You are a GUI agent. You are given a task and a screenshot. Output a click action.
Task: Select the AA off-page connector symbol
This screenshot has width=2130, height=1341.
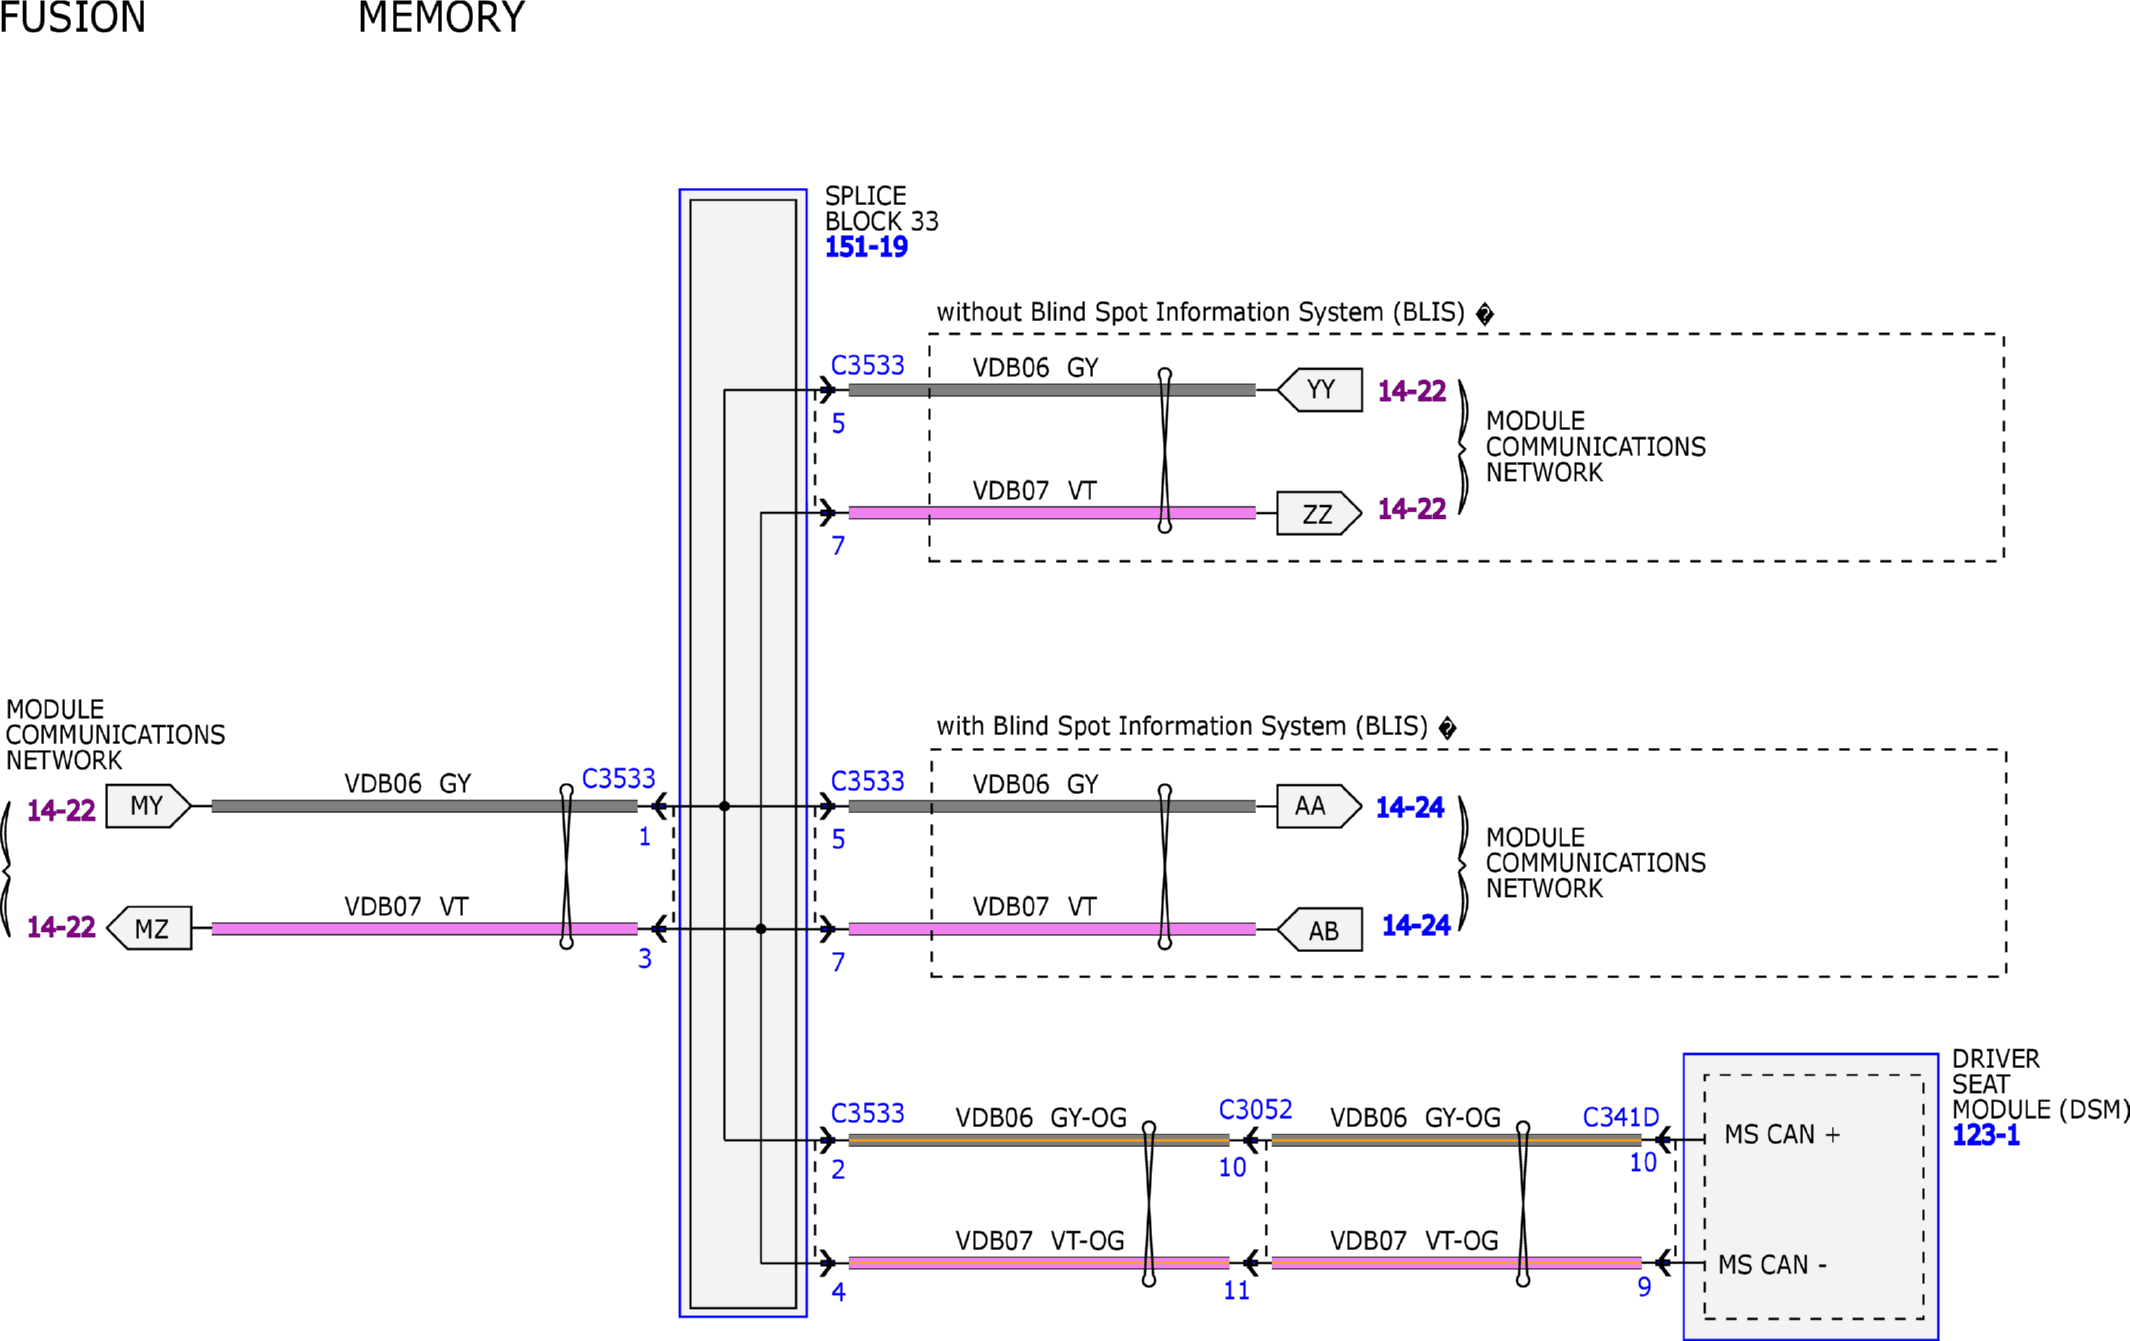click(1320, 806)
